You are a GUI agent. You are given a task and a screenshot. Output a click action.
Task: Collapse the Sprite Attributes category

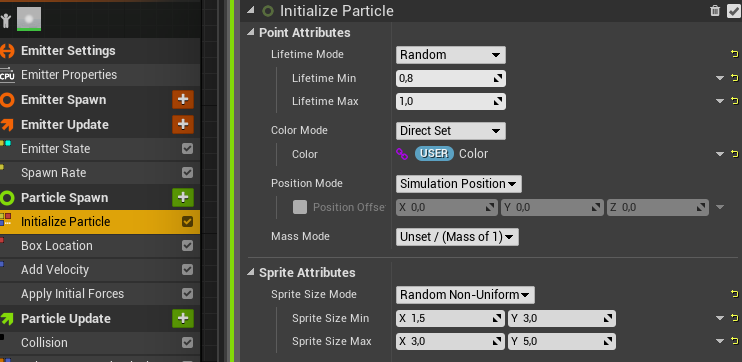click(251, 273)
